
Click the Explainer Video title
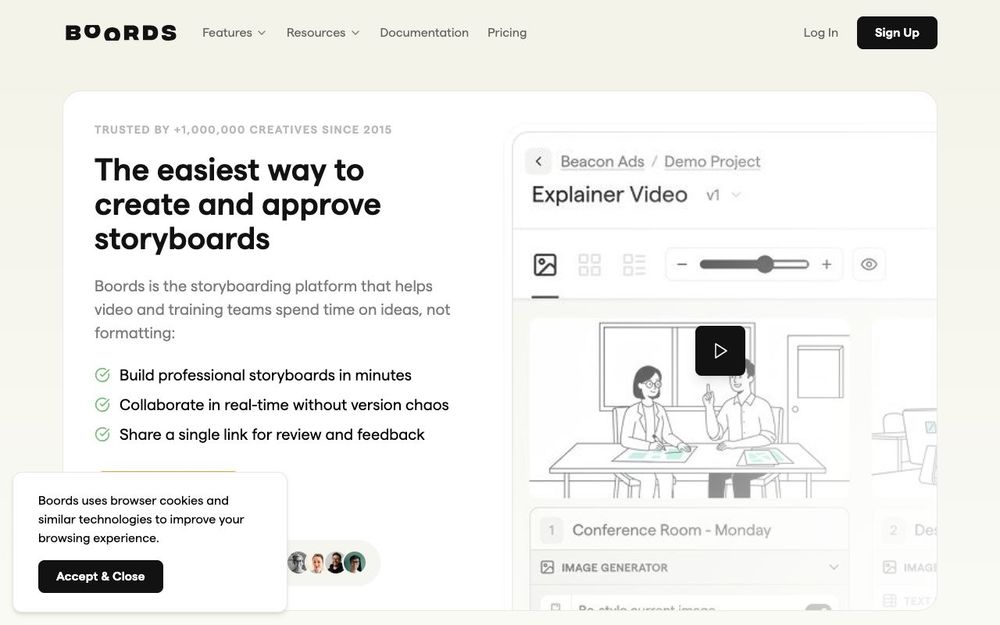tap(609, 195)
